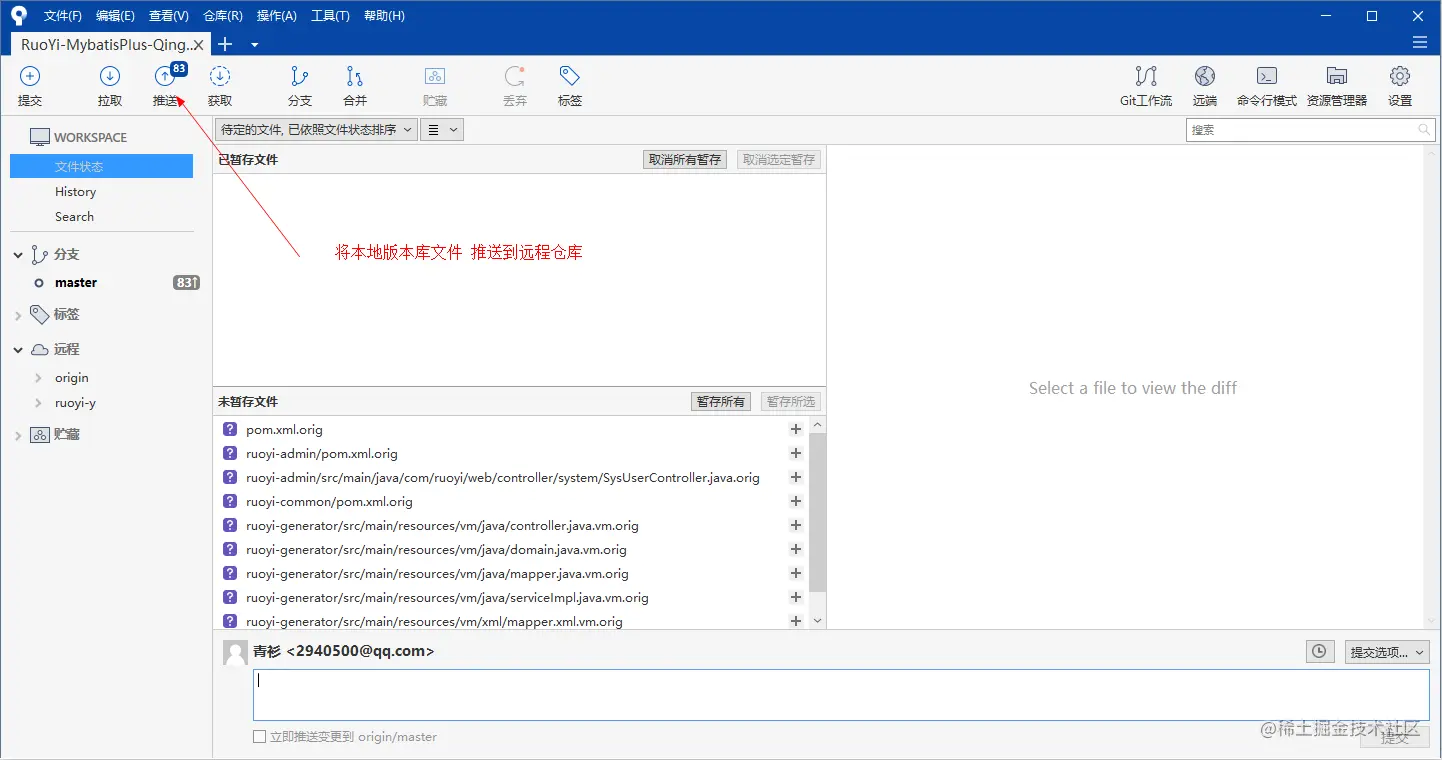Close the RuoYi-MybatisPlus tab
The width and height of the screenshot is (1442, 760).
198,45
